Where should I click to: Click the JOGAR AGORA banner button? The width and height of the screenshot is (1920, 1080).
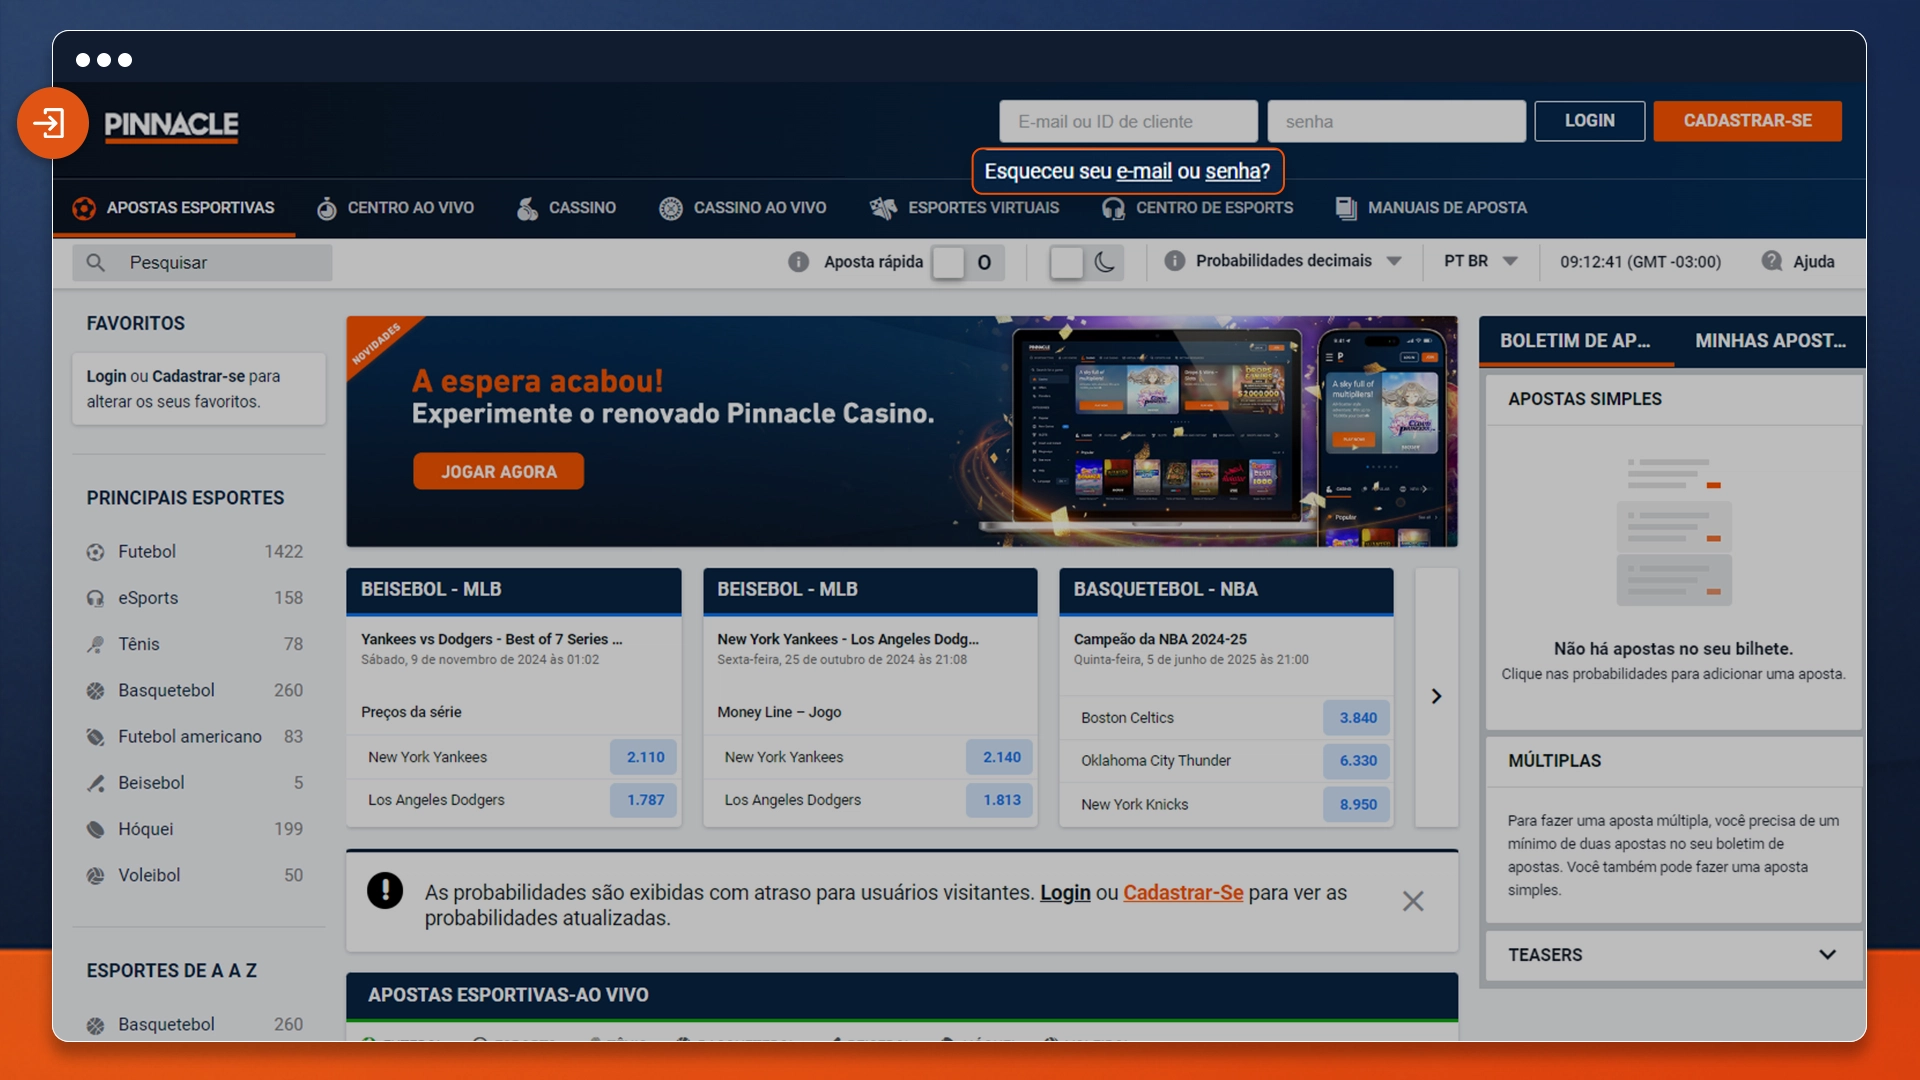pos(498,472)
